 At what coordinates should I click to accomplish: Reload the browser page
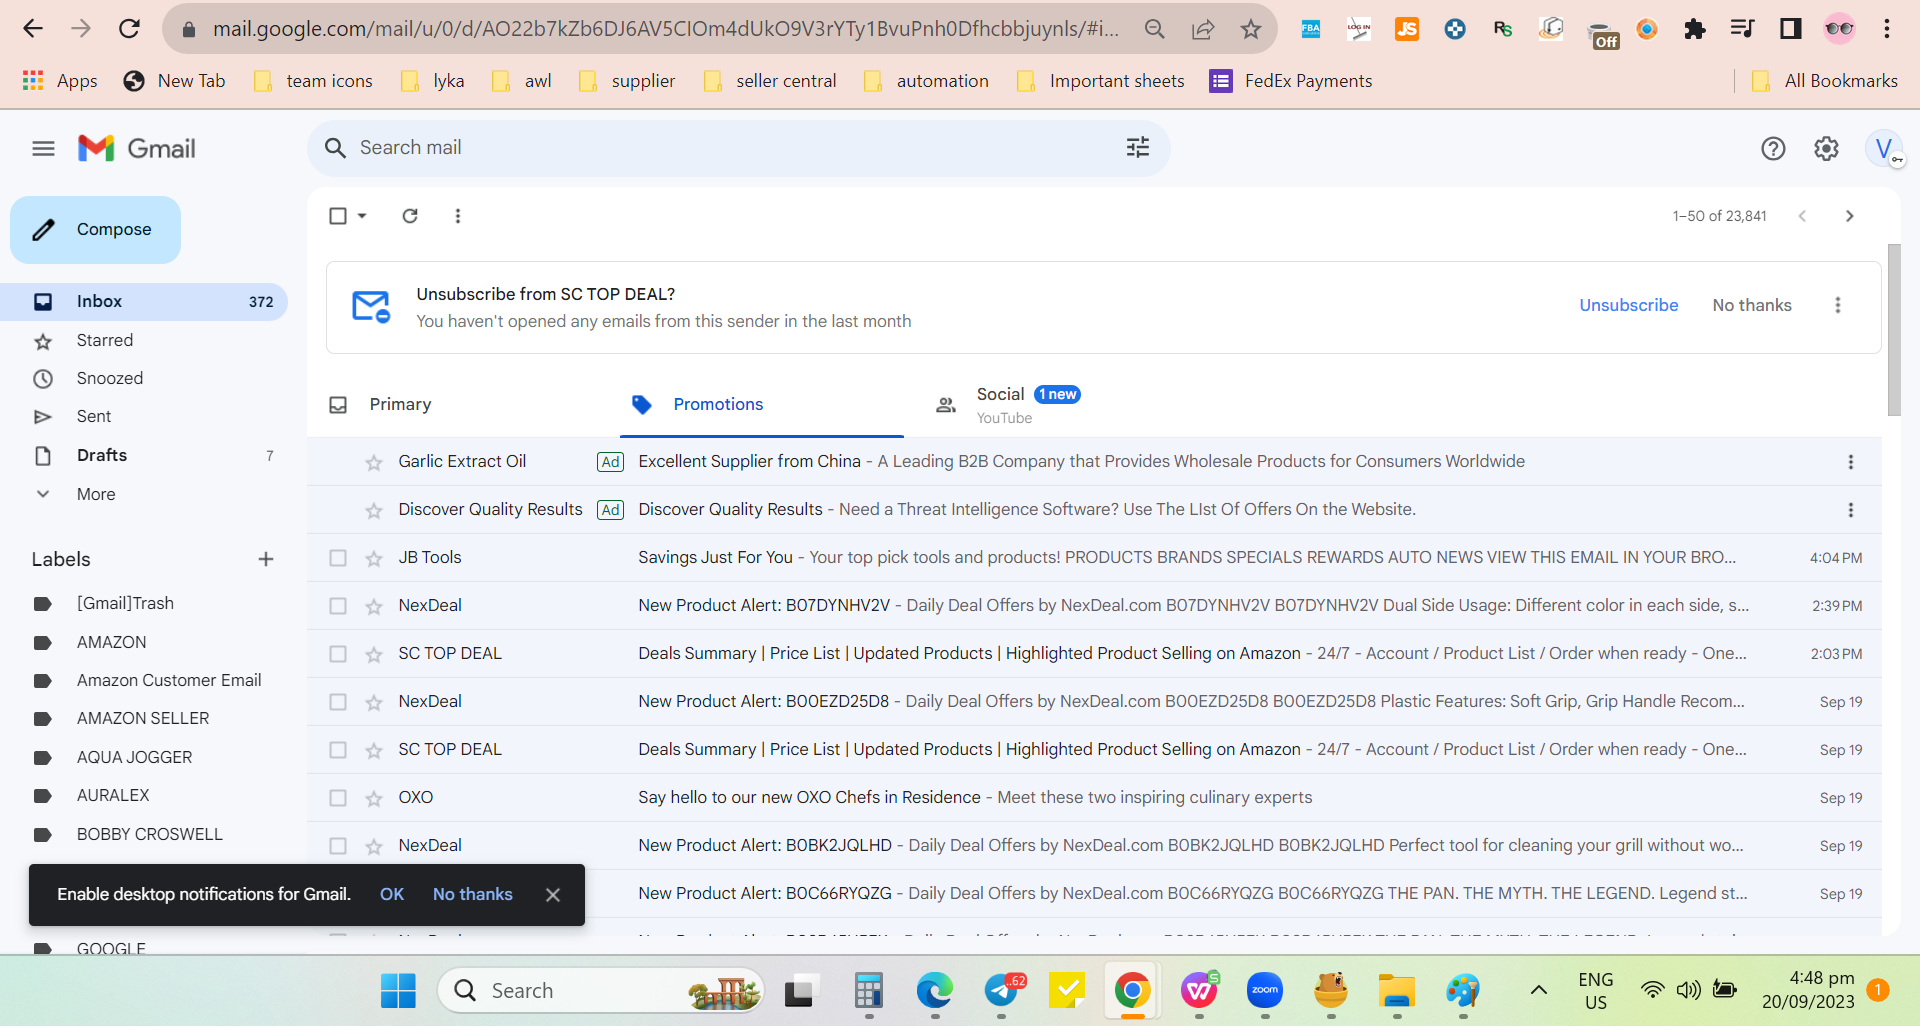[129, 29]
